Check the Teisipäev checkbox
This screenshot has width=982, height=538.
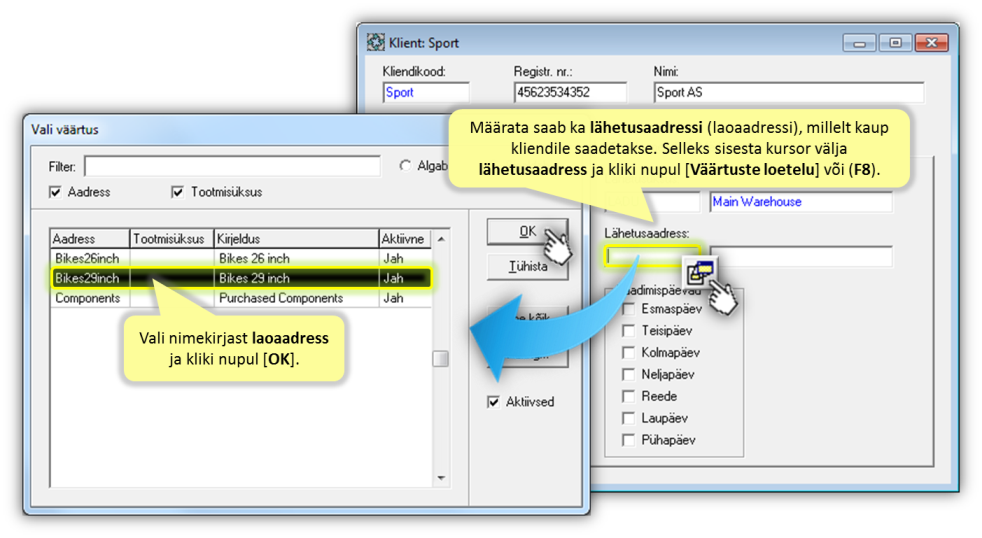[628, 331]
